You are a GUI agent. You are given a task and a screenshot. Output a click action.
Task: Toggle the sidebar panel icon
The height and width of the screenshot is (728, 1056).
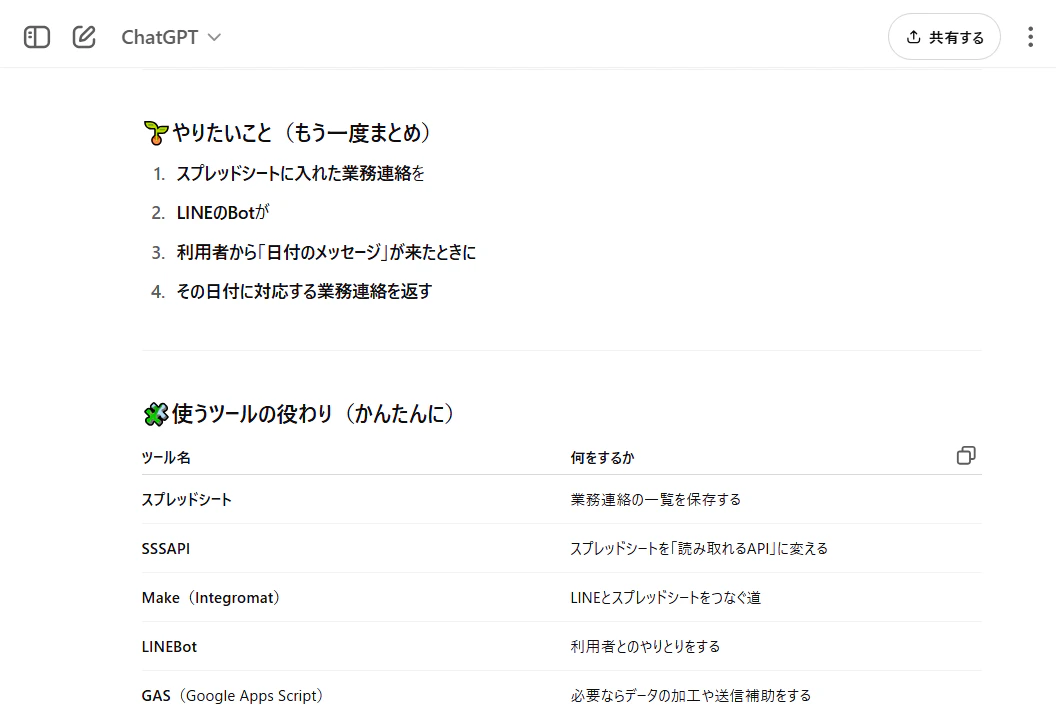pos(37,37)
